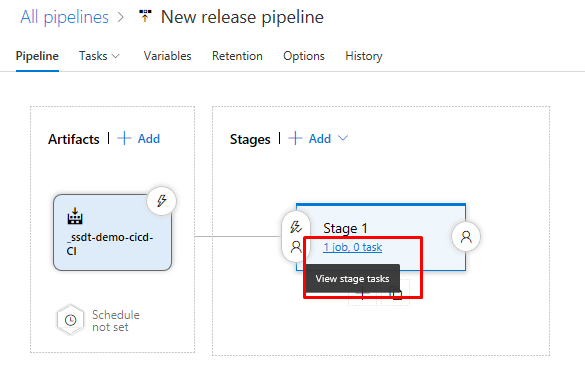This screenshot has height=374, width=585.
Task: Switch to the Variables tab
Action: coord(168,56)
